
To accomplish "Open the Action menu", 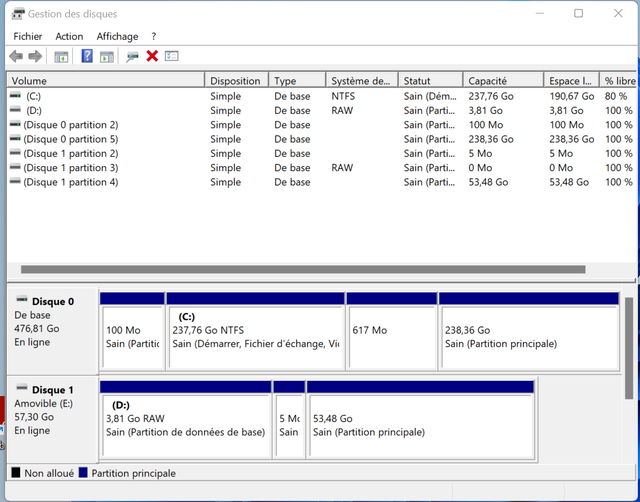I will (x=69, y=36).
